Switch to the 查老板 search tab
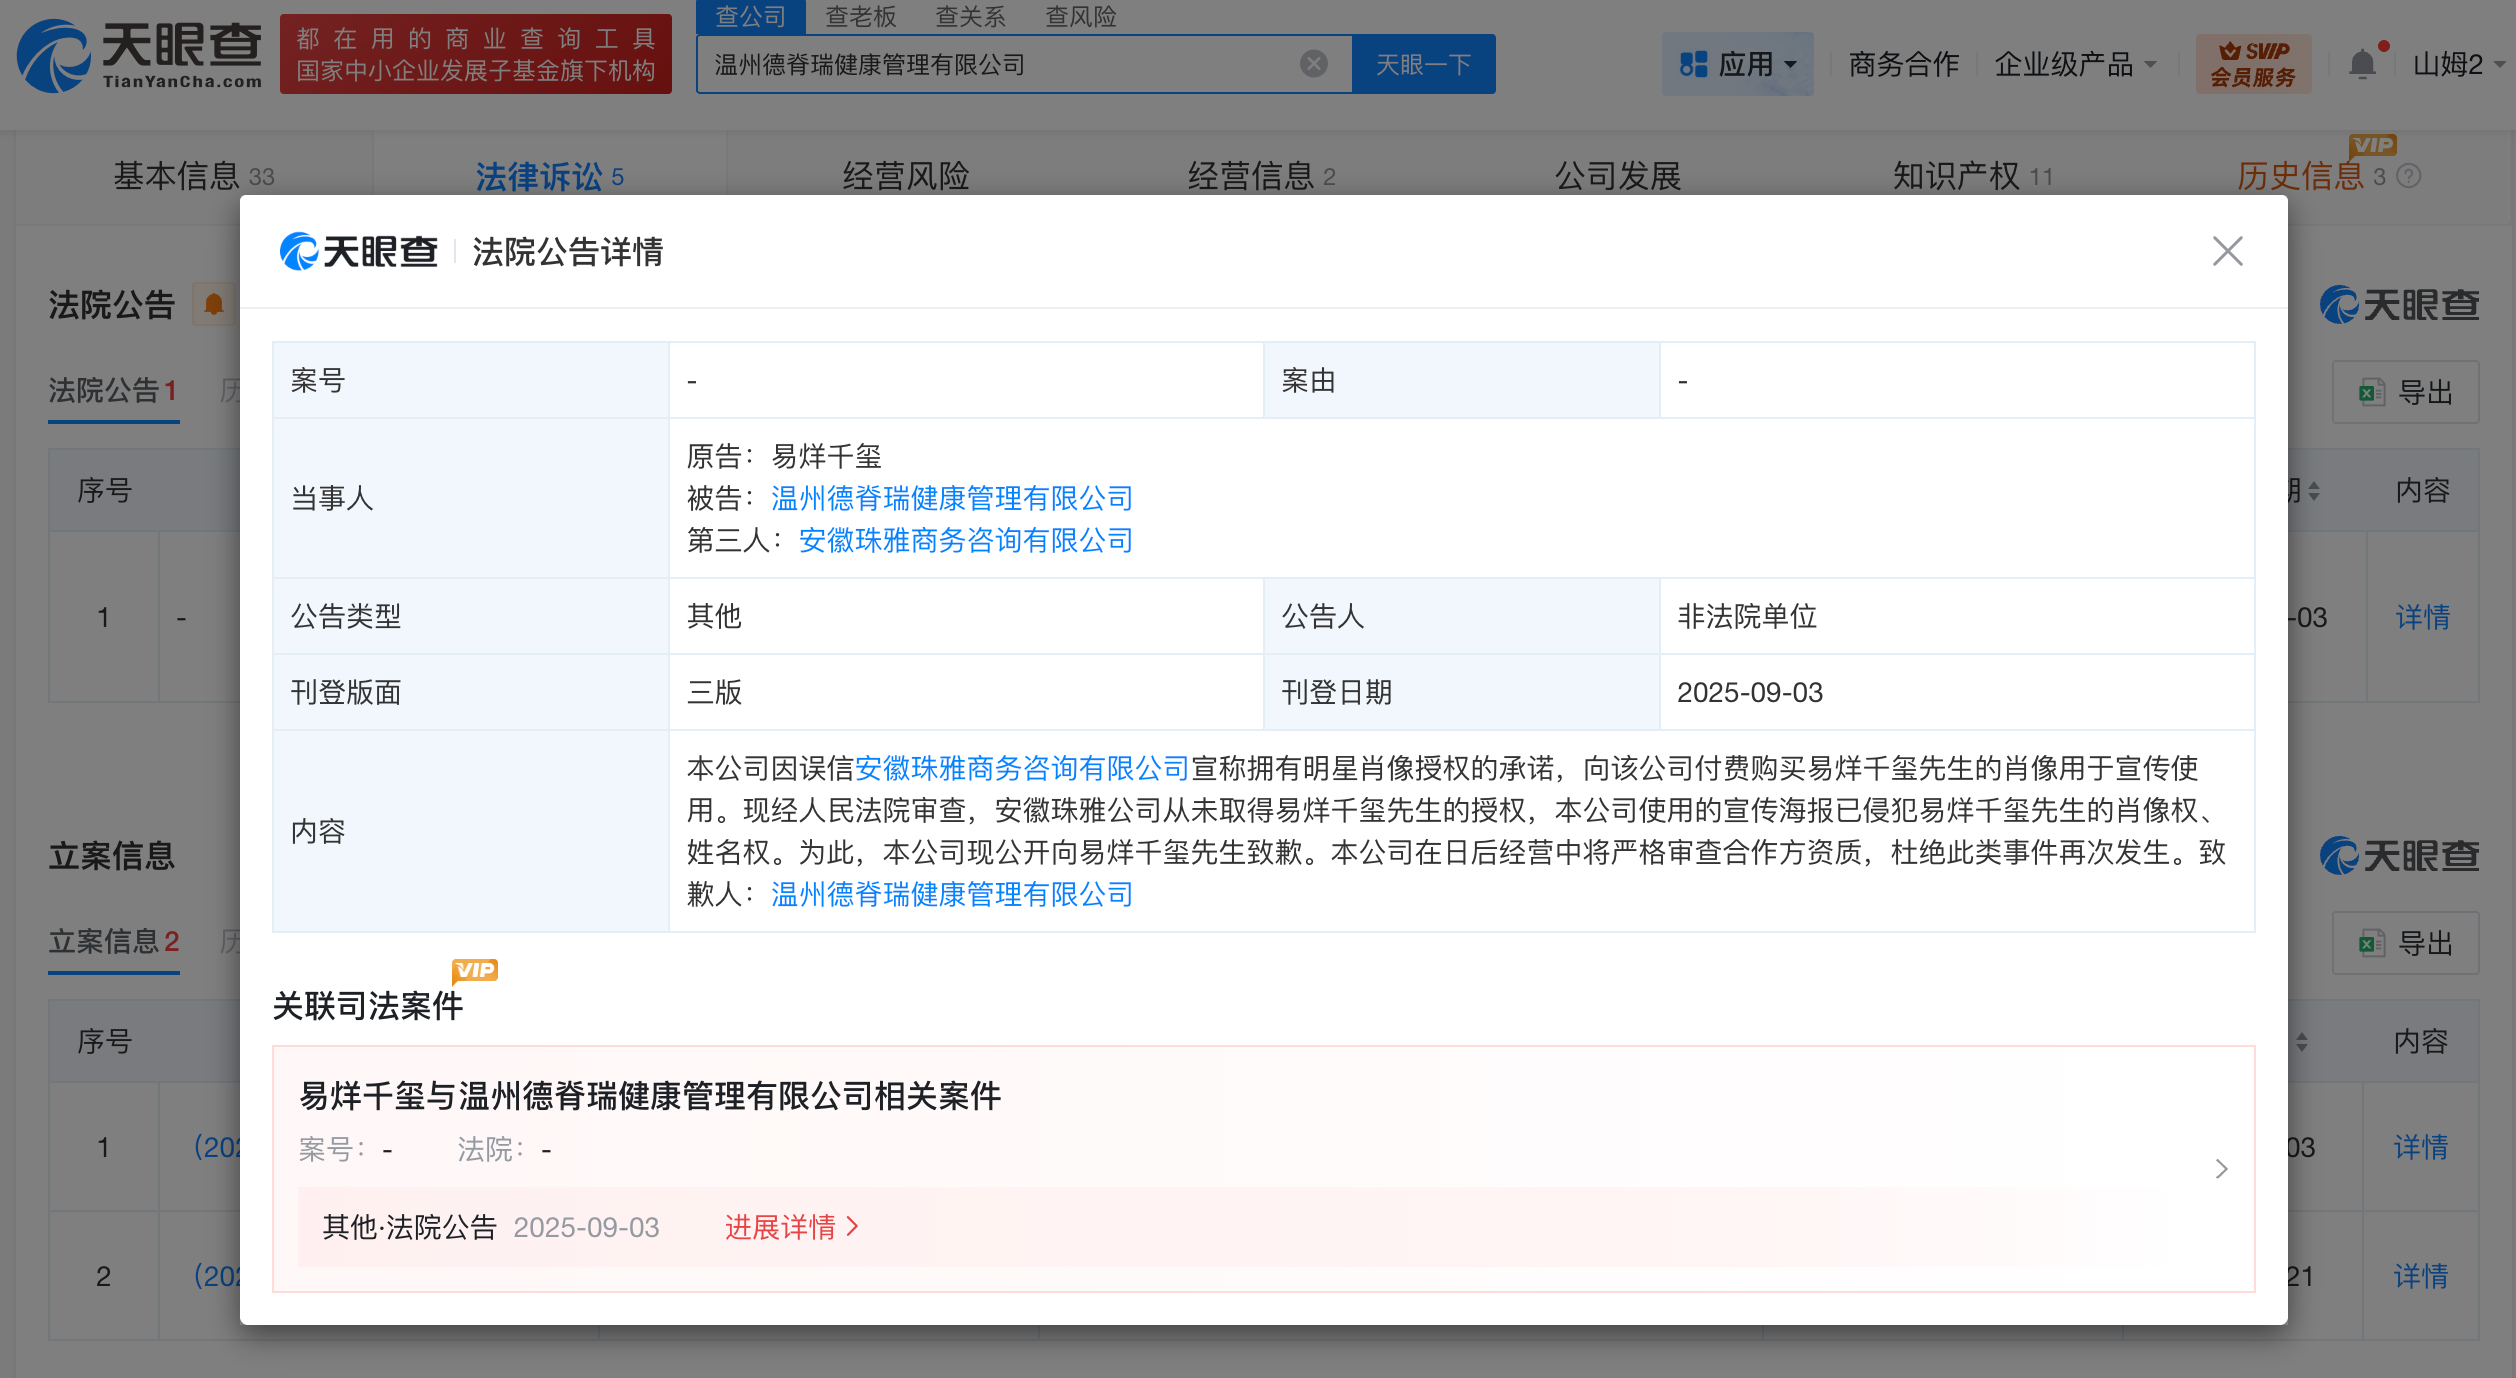This screenshot has width=2516, height=1378. 860,16
